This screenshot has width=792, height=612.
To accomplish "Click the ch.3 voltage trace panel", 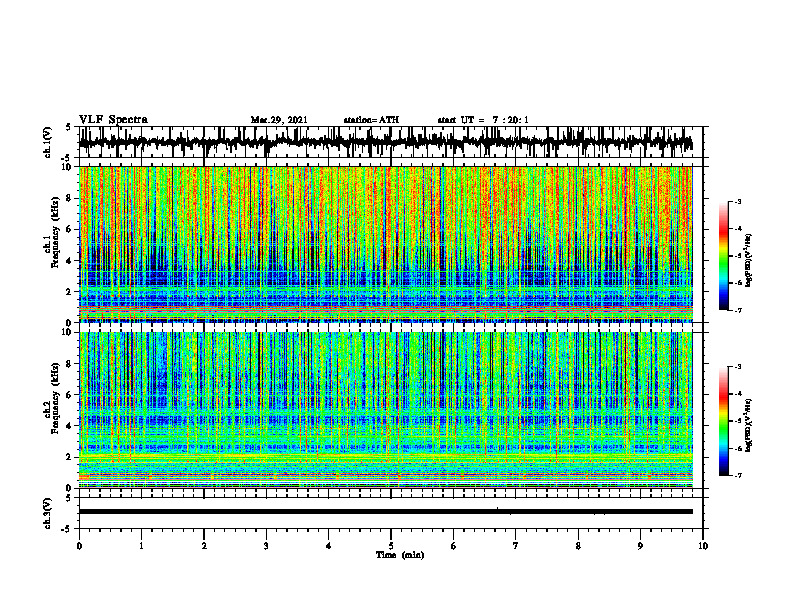I will (391, 513).
